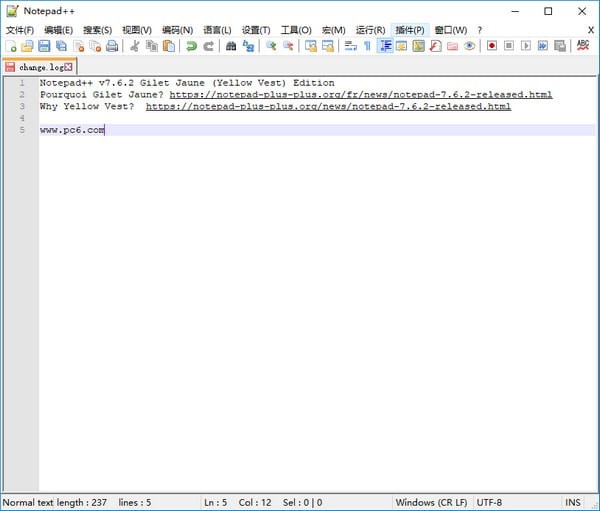The height and width of the screenshot is (511, 600).
Task: Click the Save file toolbar icon
Action: pyautogui.click(x=44, y=46)
